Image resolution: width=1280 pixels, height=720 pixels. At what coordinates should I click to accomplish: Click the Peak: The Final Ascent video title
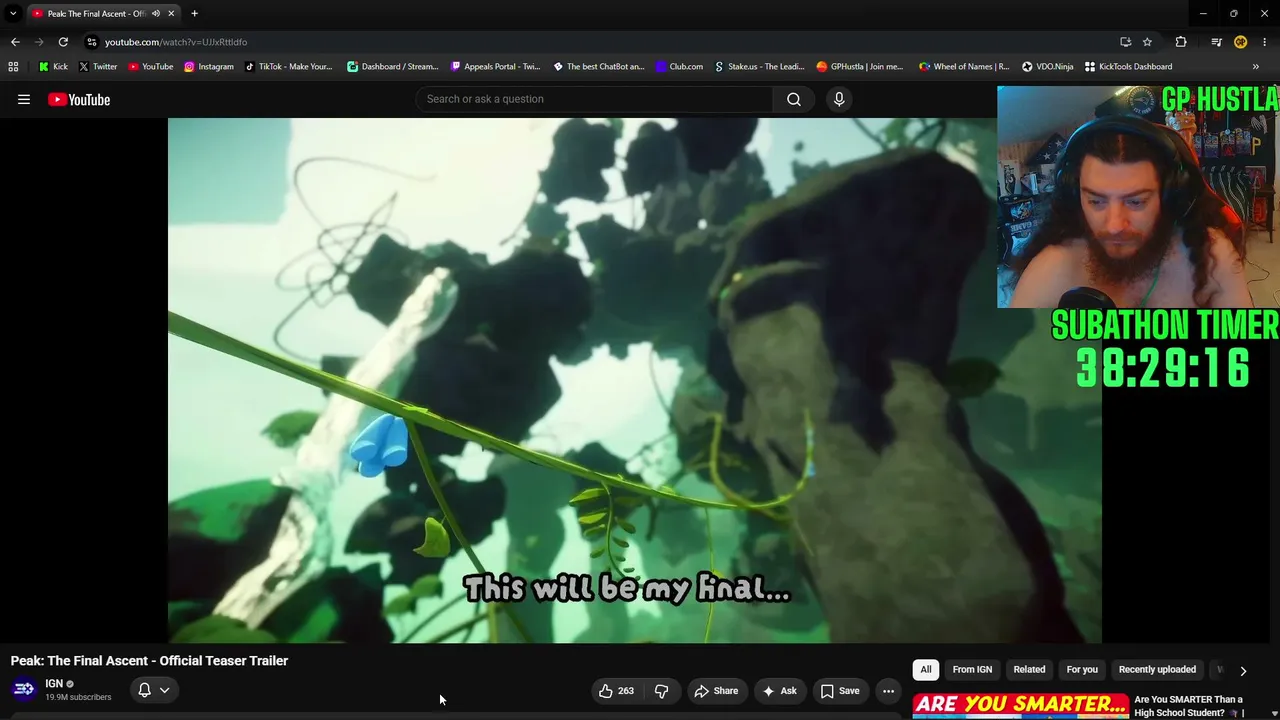coord(149,661)
